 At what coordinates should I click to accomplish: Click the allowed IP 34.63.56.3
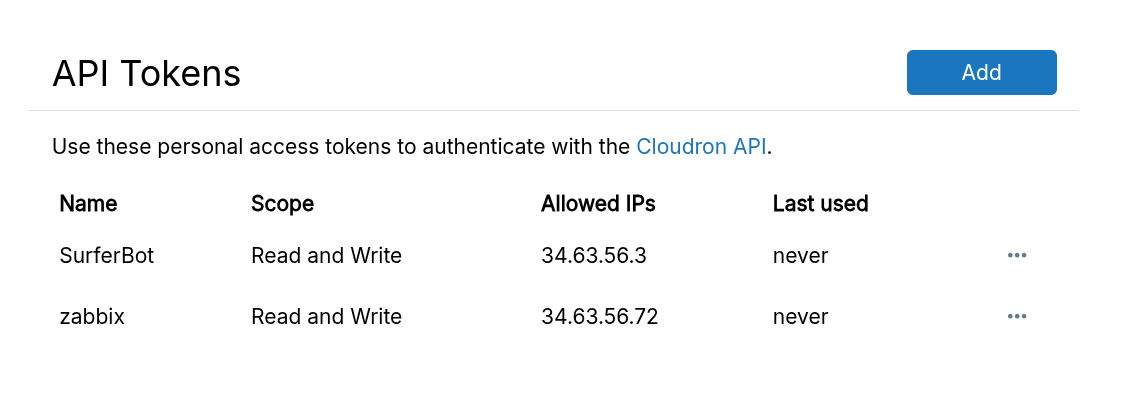click(x=594, y=255)
